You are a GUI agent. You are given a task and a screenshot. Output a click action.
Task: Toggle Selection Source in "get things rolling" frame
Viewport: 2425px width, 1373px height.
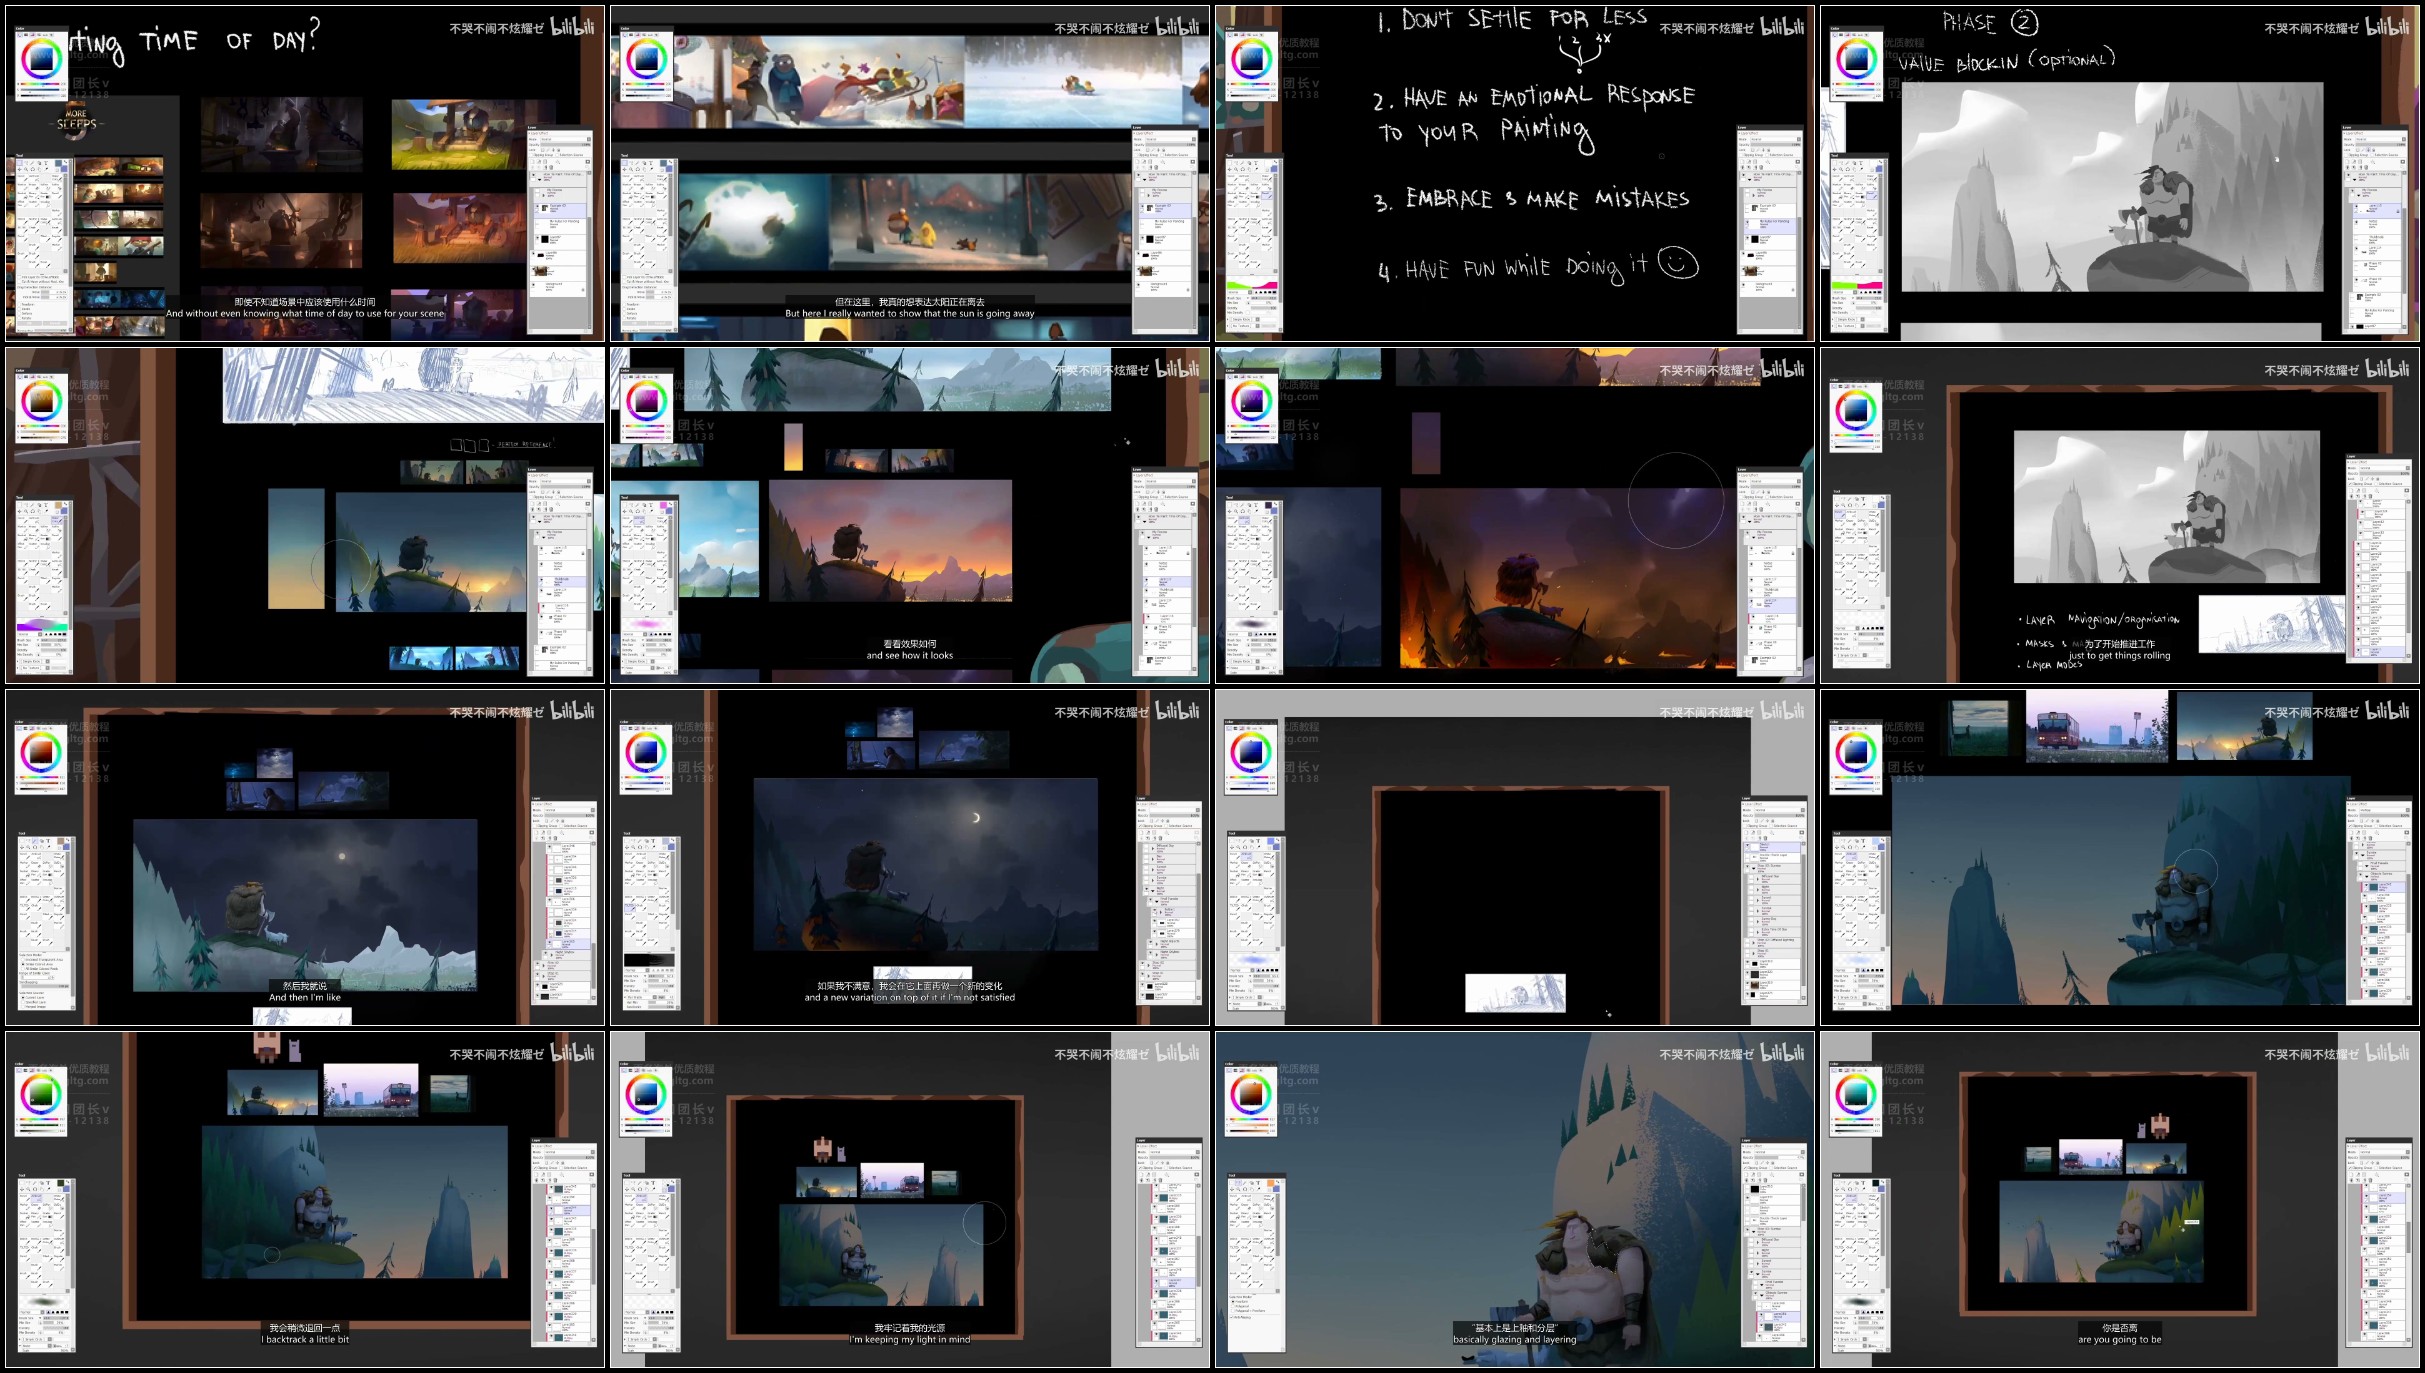[x=2375, y=484]
